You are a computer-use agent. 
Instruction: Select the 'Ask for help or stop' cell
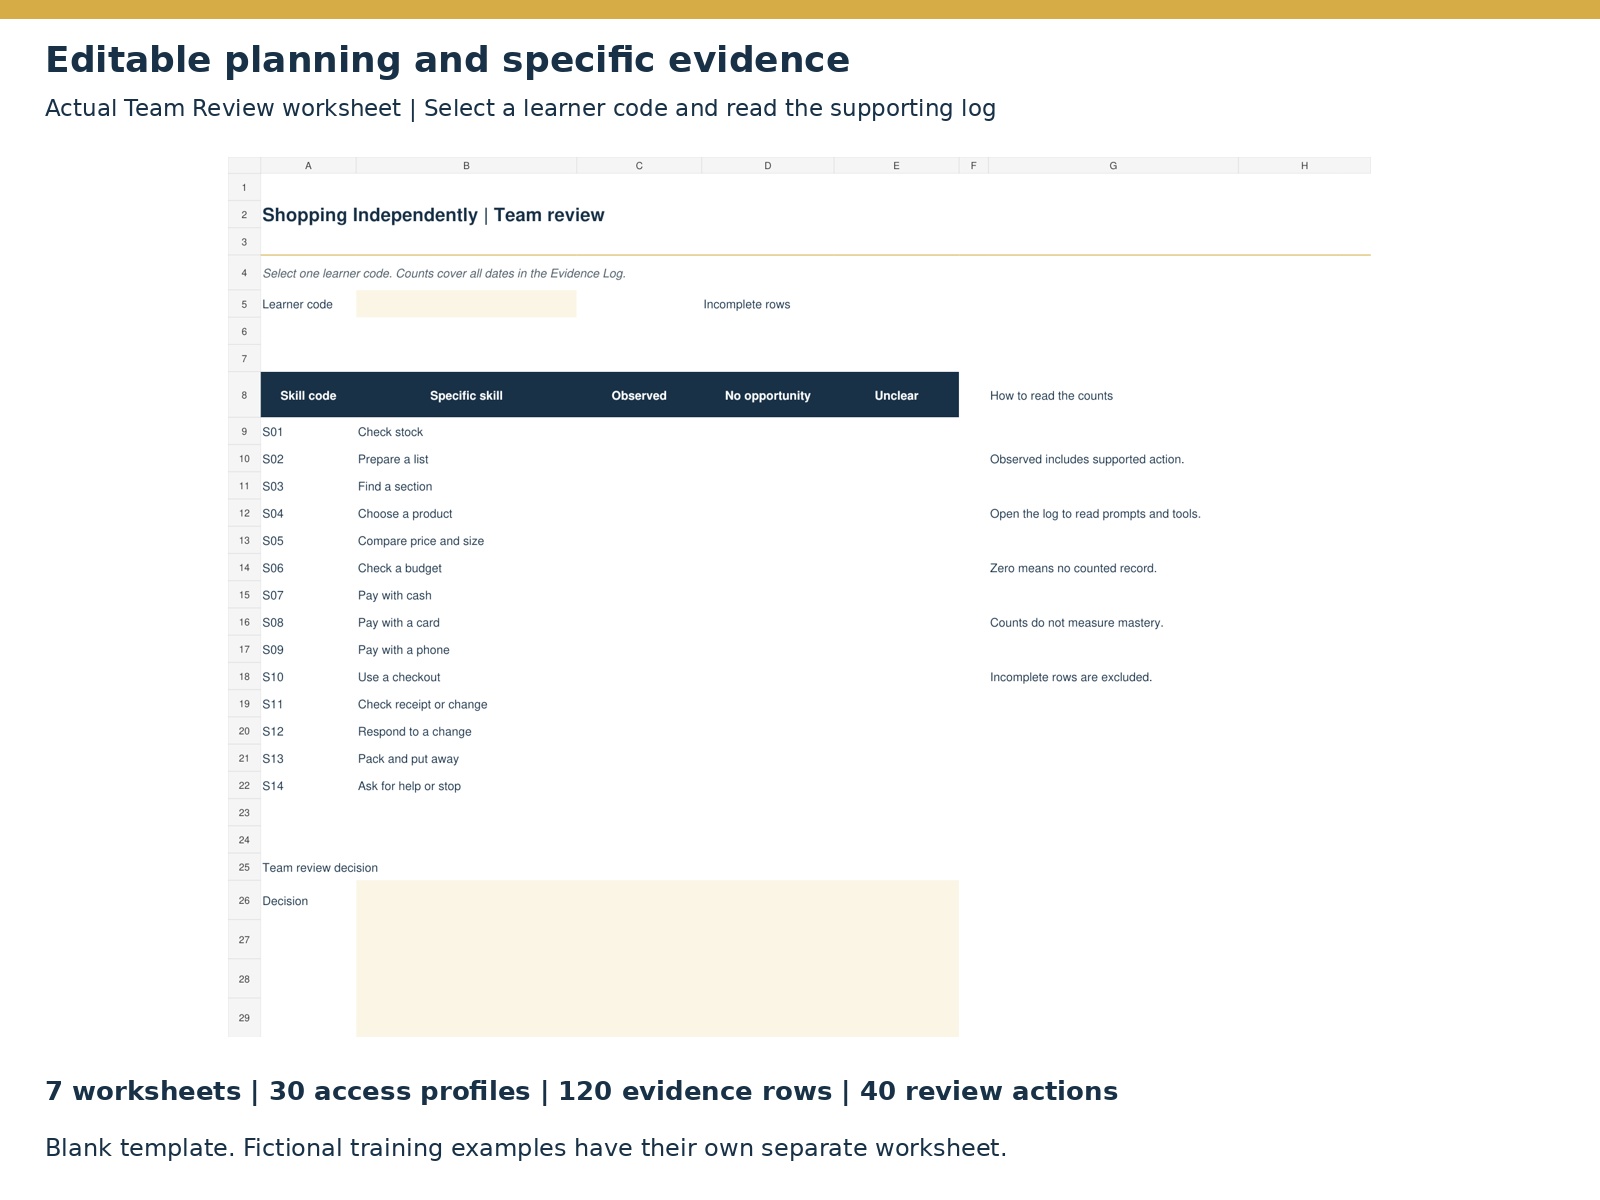466,786
